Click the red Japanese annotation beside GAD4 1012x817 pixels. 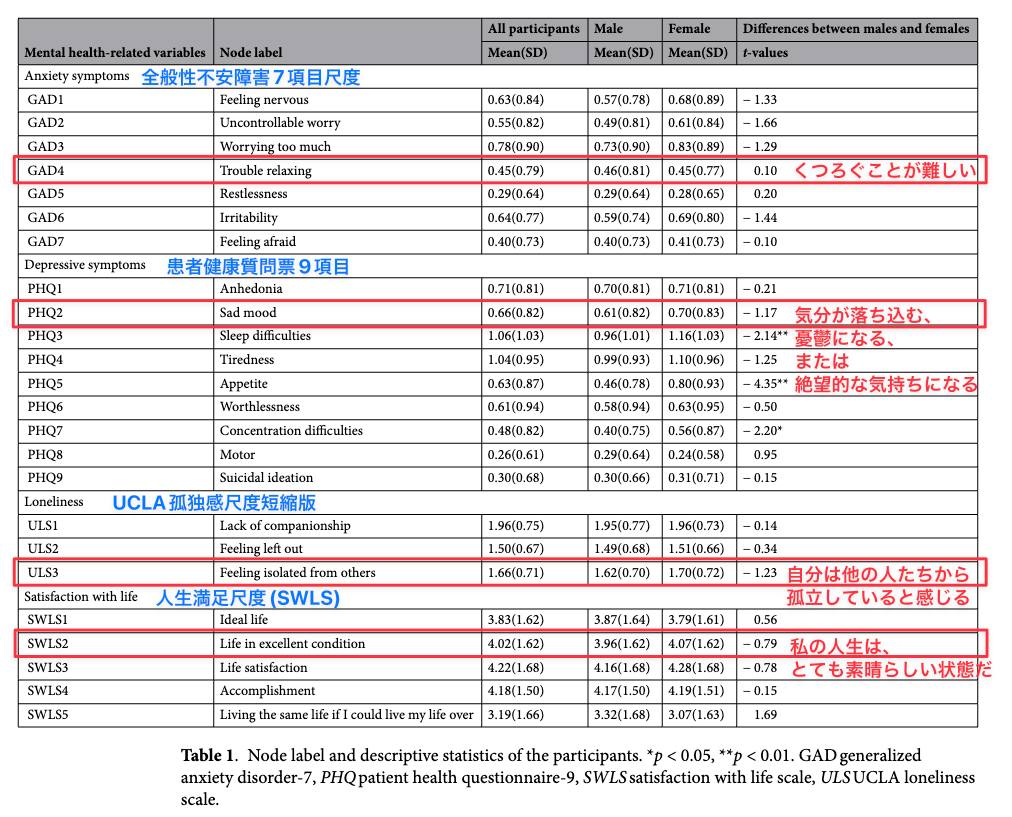[x=884, y=170]
